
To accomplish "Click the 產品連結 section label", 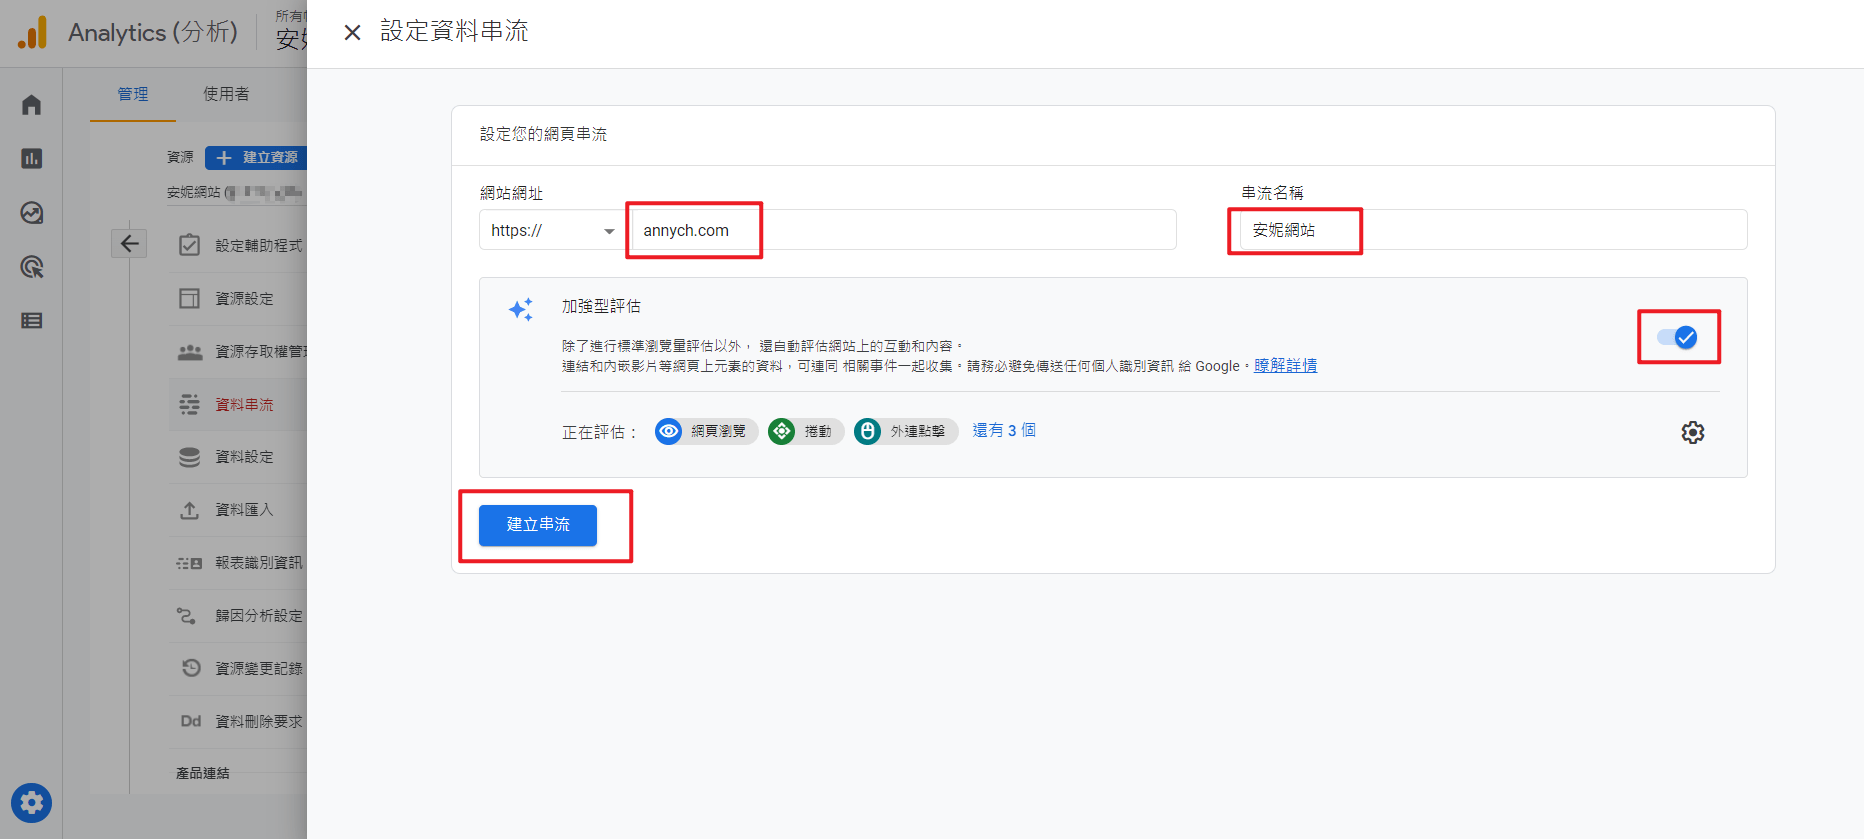I will [203, 773].
